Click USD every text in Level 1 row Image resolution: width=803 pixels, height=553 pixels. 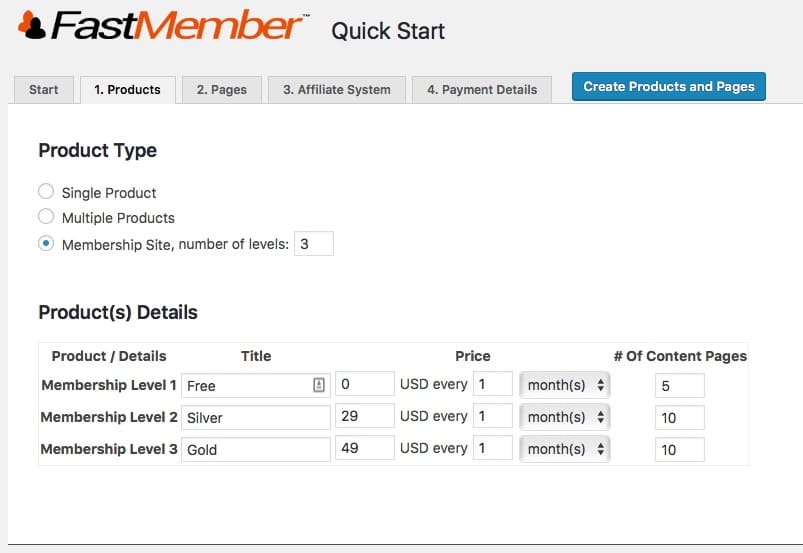pyautogui.click(x=434, y=384)
